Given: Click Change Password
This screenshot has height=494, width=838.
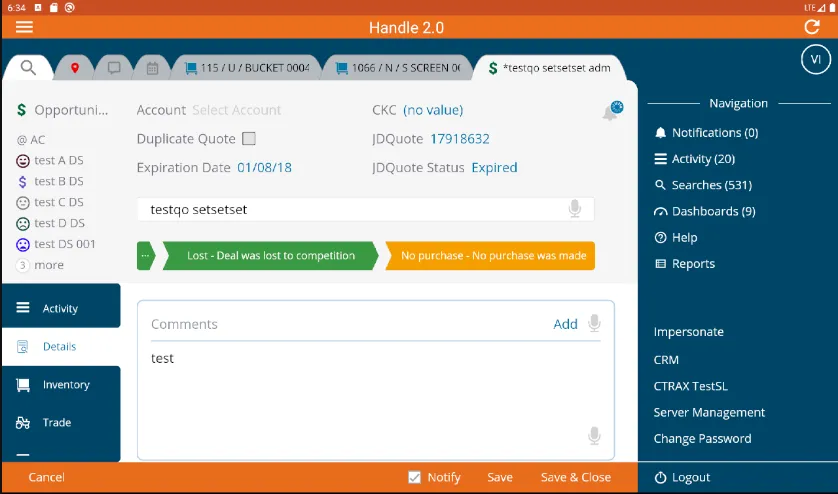Looking at the screenshot, I should pos(702,438).
